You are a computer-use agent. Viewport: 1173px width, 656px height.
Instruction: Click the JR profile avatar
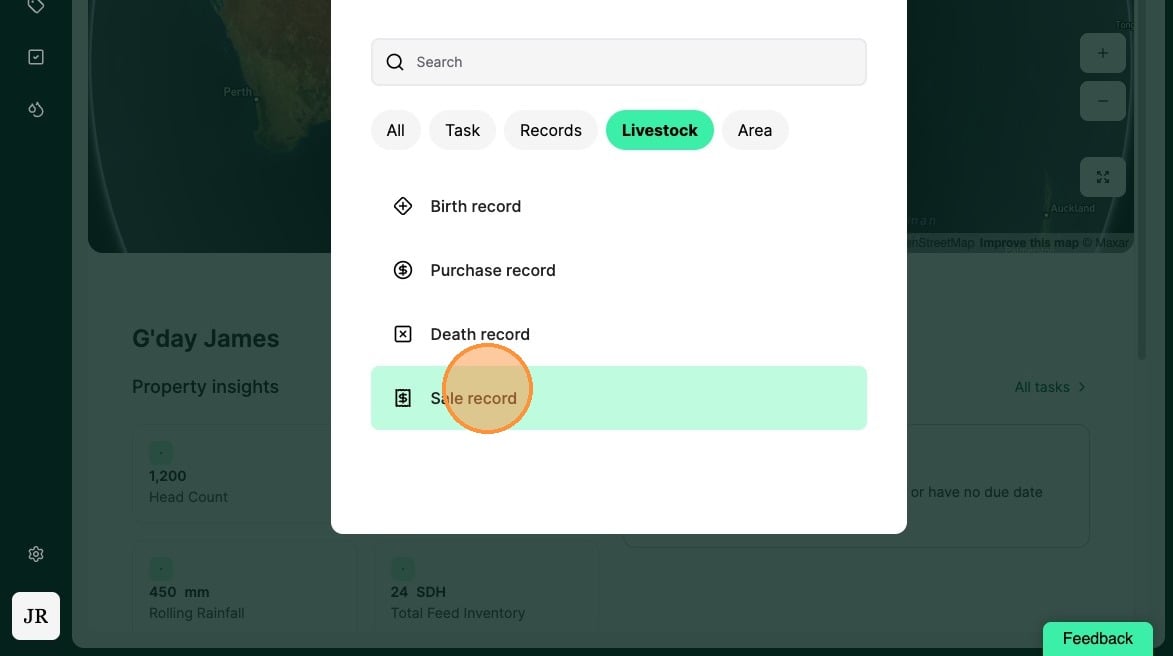pyautogui.click(x=36, y=616)
